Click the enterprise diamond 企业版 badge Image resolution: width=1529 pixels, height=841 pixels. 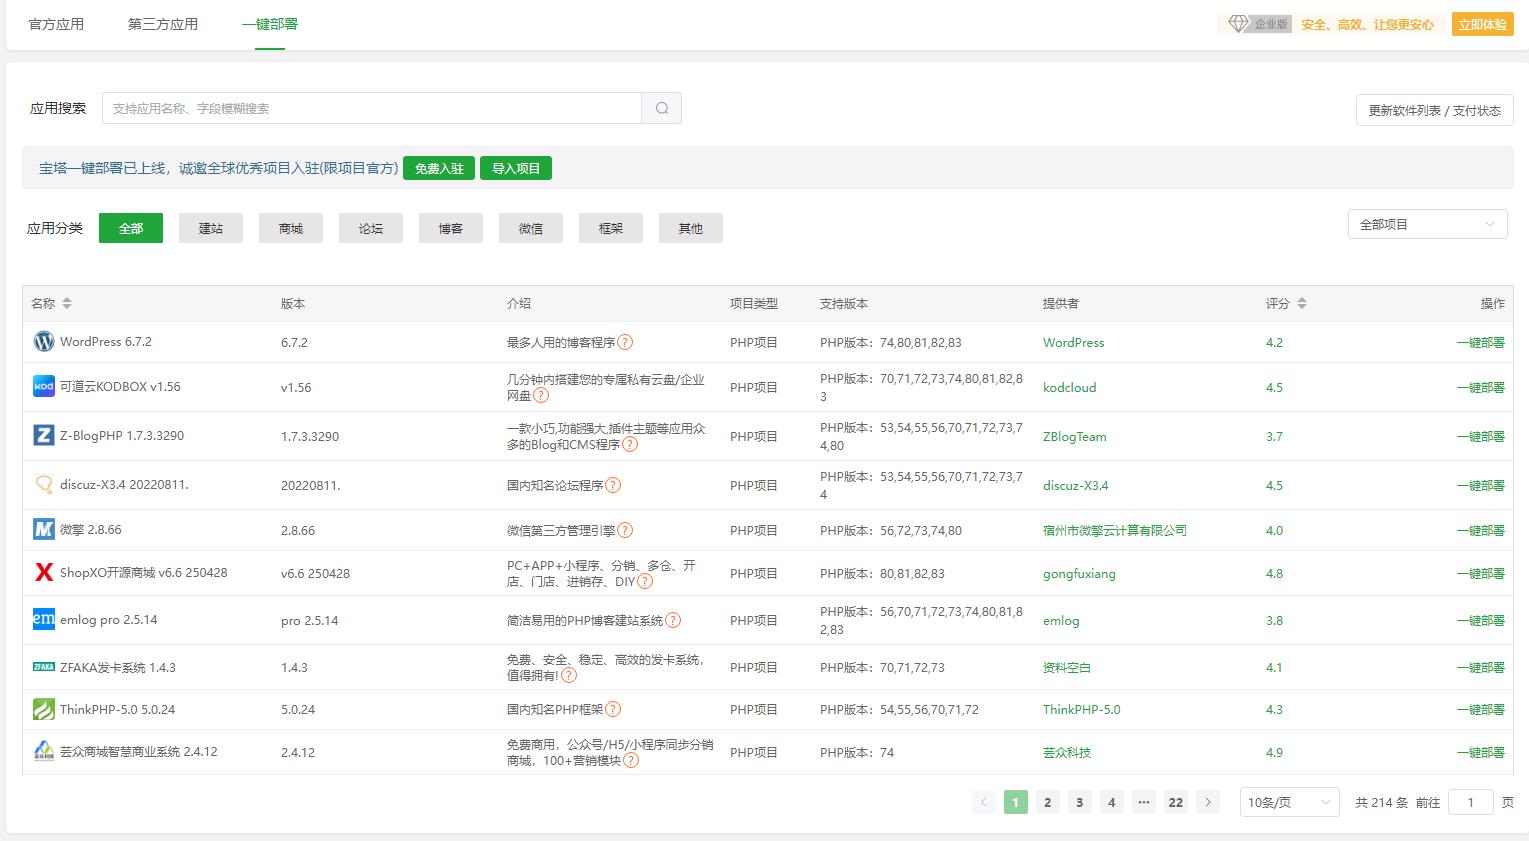click(x=1258, y=24)
